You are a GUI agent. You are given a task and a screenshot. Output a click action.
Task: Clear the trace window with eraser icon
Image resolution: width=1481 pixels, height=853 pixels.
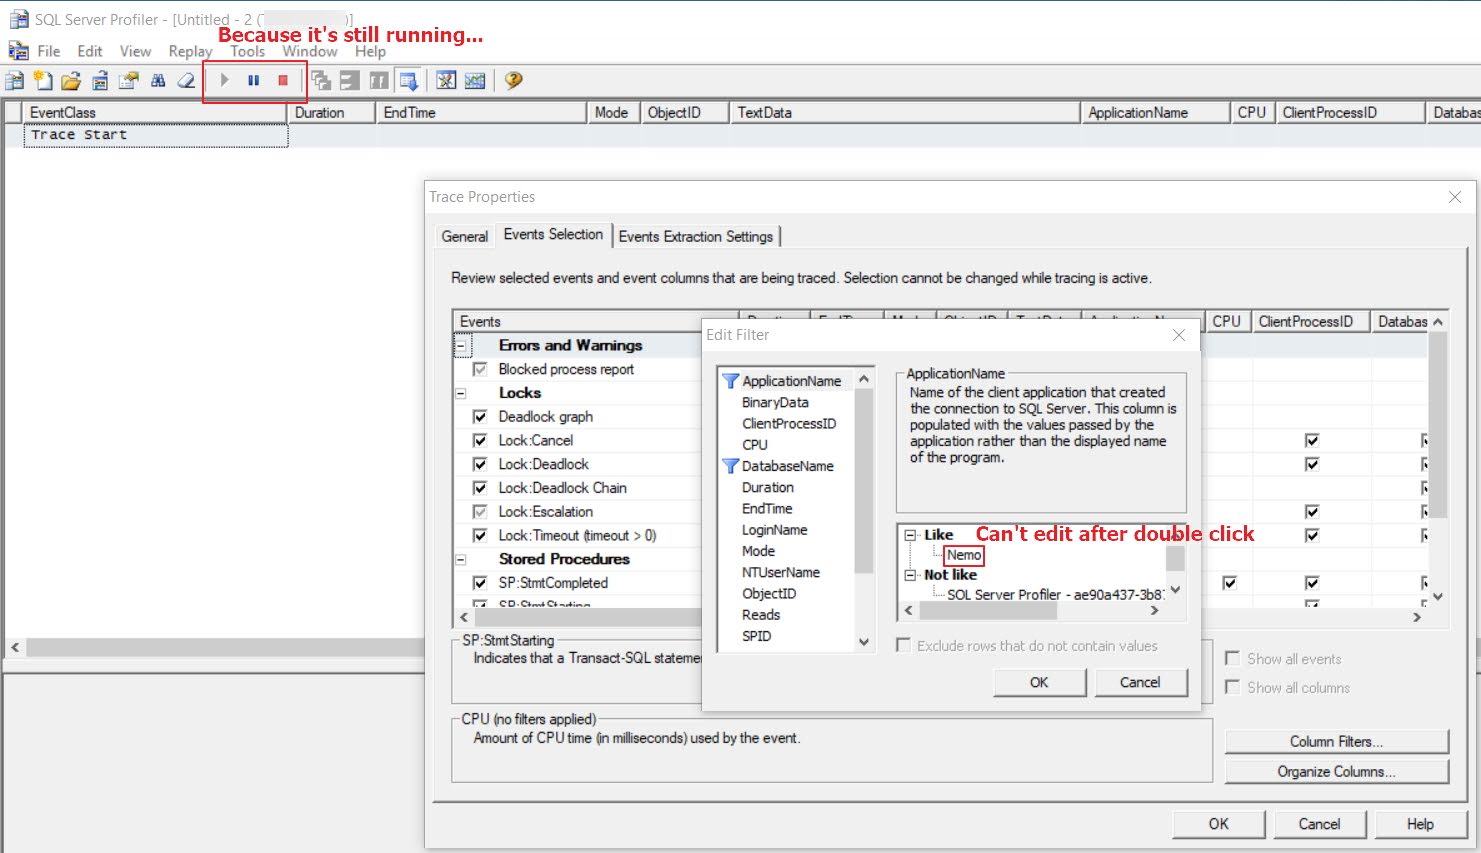click(x=186, y=81)
